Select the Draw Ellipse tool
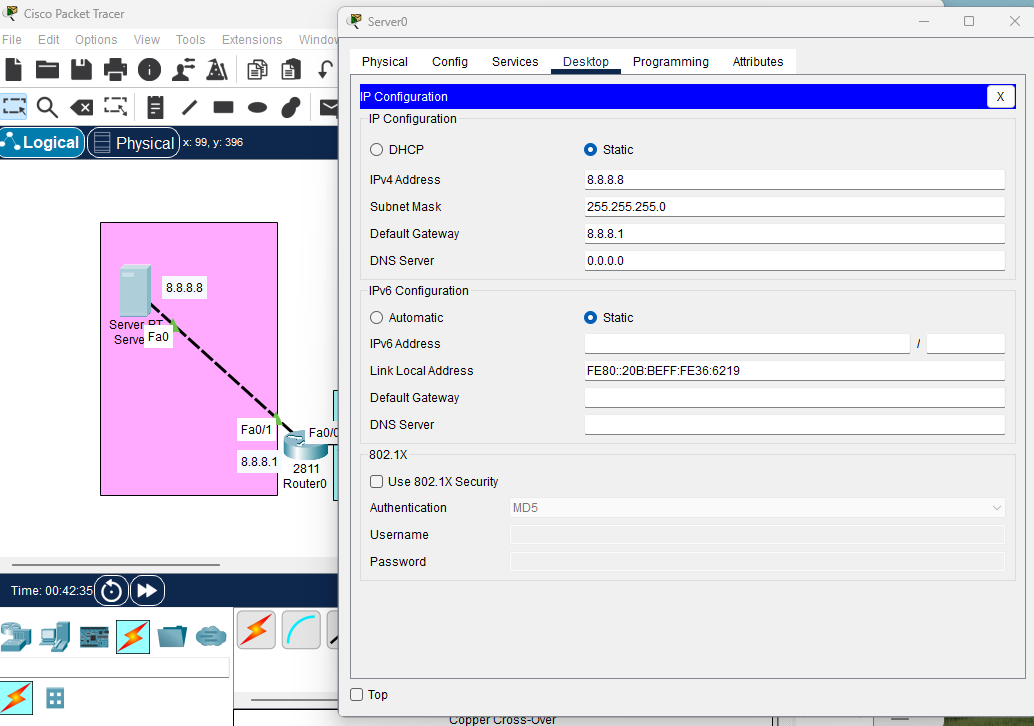Viewport: 1034px width, 726px height. tap(257, 107)
